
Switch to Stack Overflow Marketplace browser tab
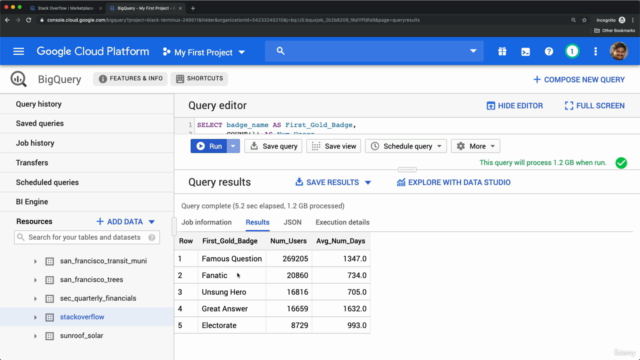click(66, 8)
